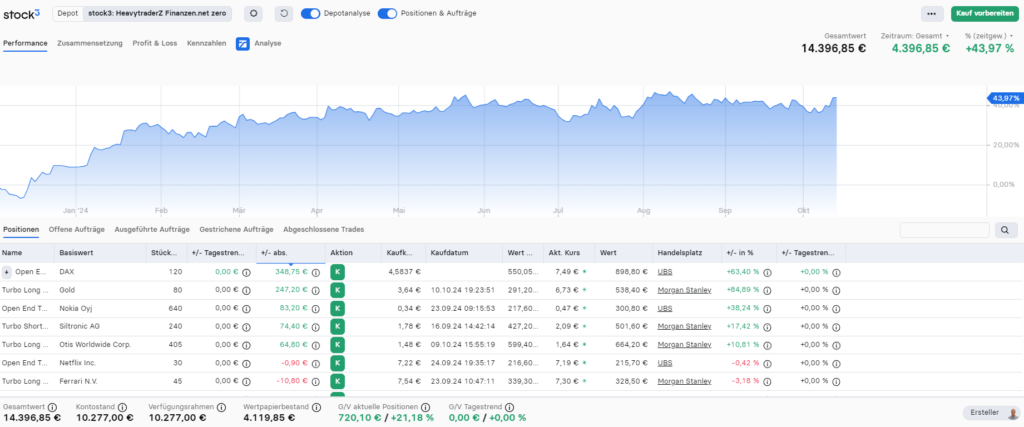Click green K action button in Nokia Oyj row
This screenshot has height=427, width=1024.
(338, 308)
